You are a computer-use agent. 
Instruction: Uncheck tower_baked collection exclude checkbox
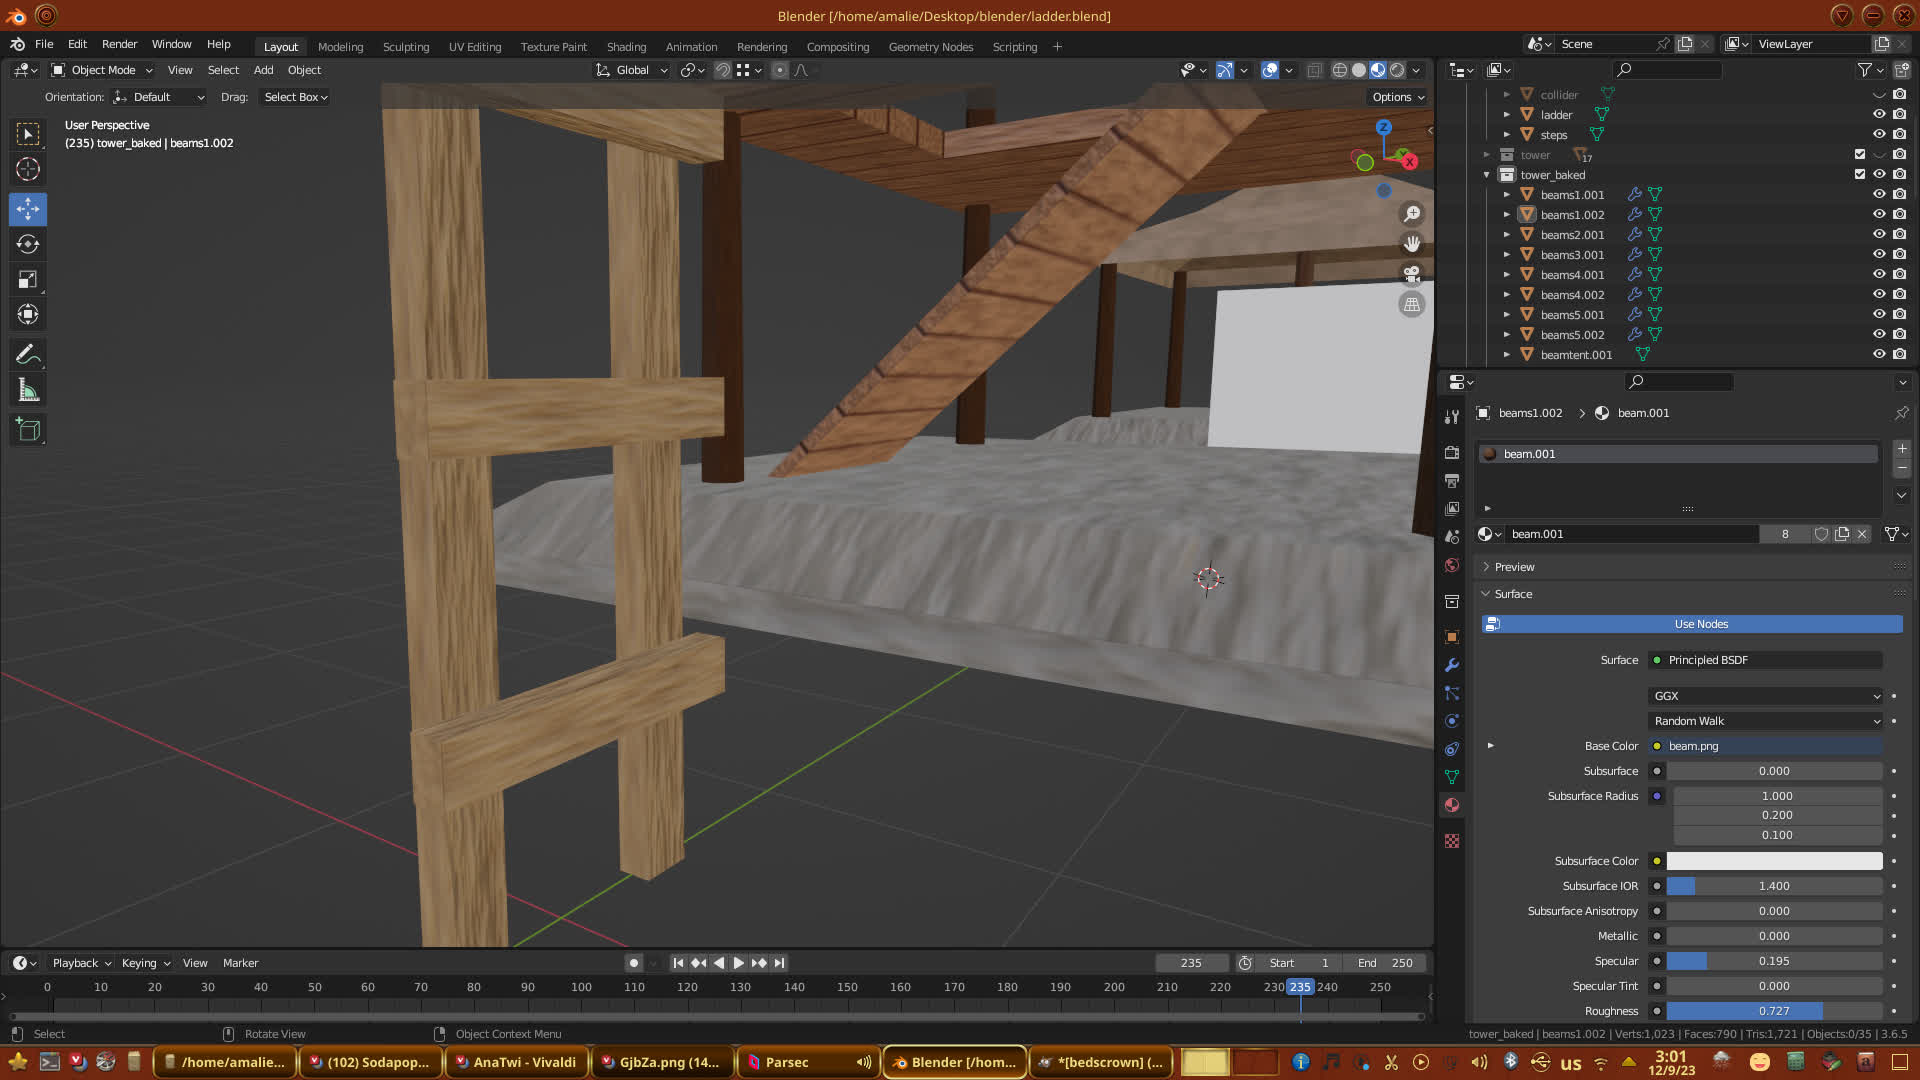point(1860,174)
